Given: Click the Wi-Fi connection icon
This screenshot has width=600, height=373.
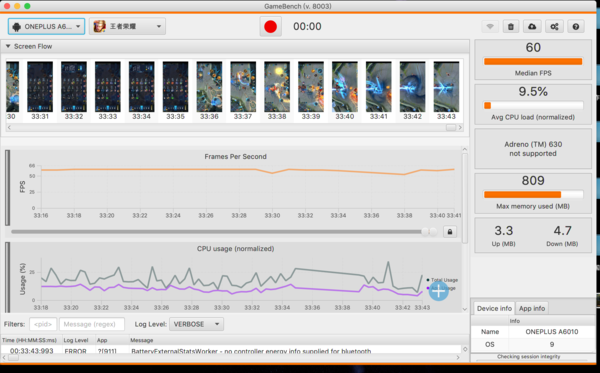Looking at the screenshot, I should 490,26.
